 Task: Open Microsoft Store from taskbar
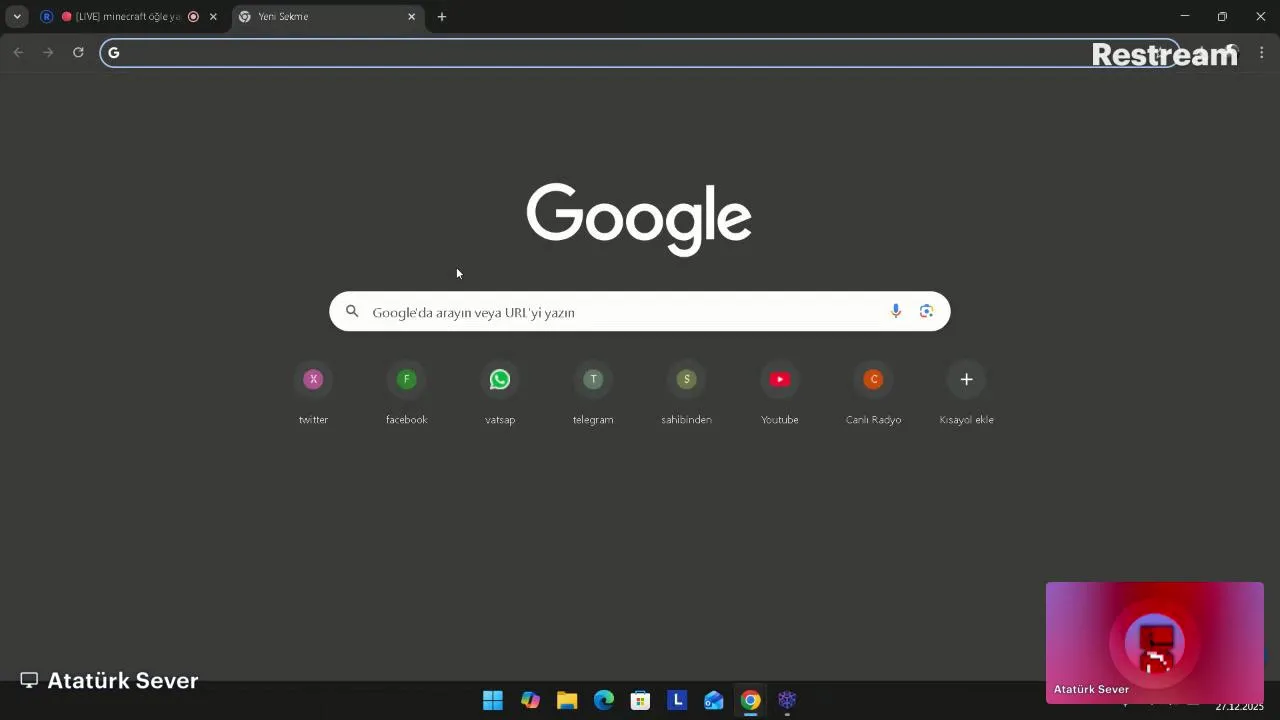[x=640, y=700]
